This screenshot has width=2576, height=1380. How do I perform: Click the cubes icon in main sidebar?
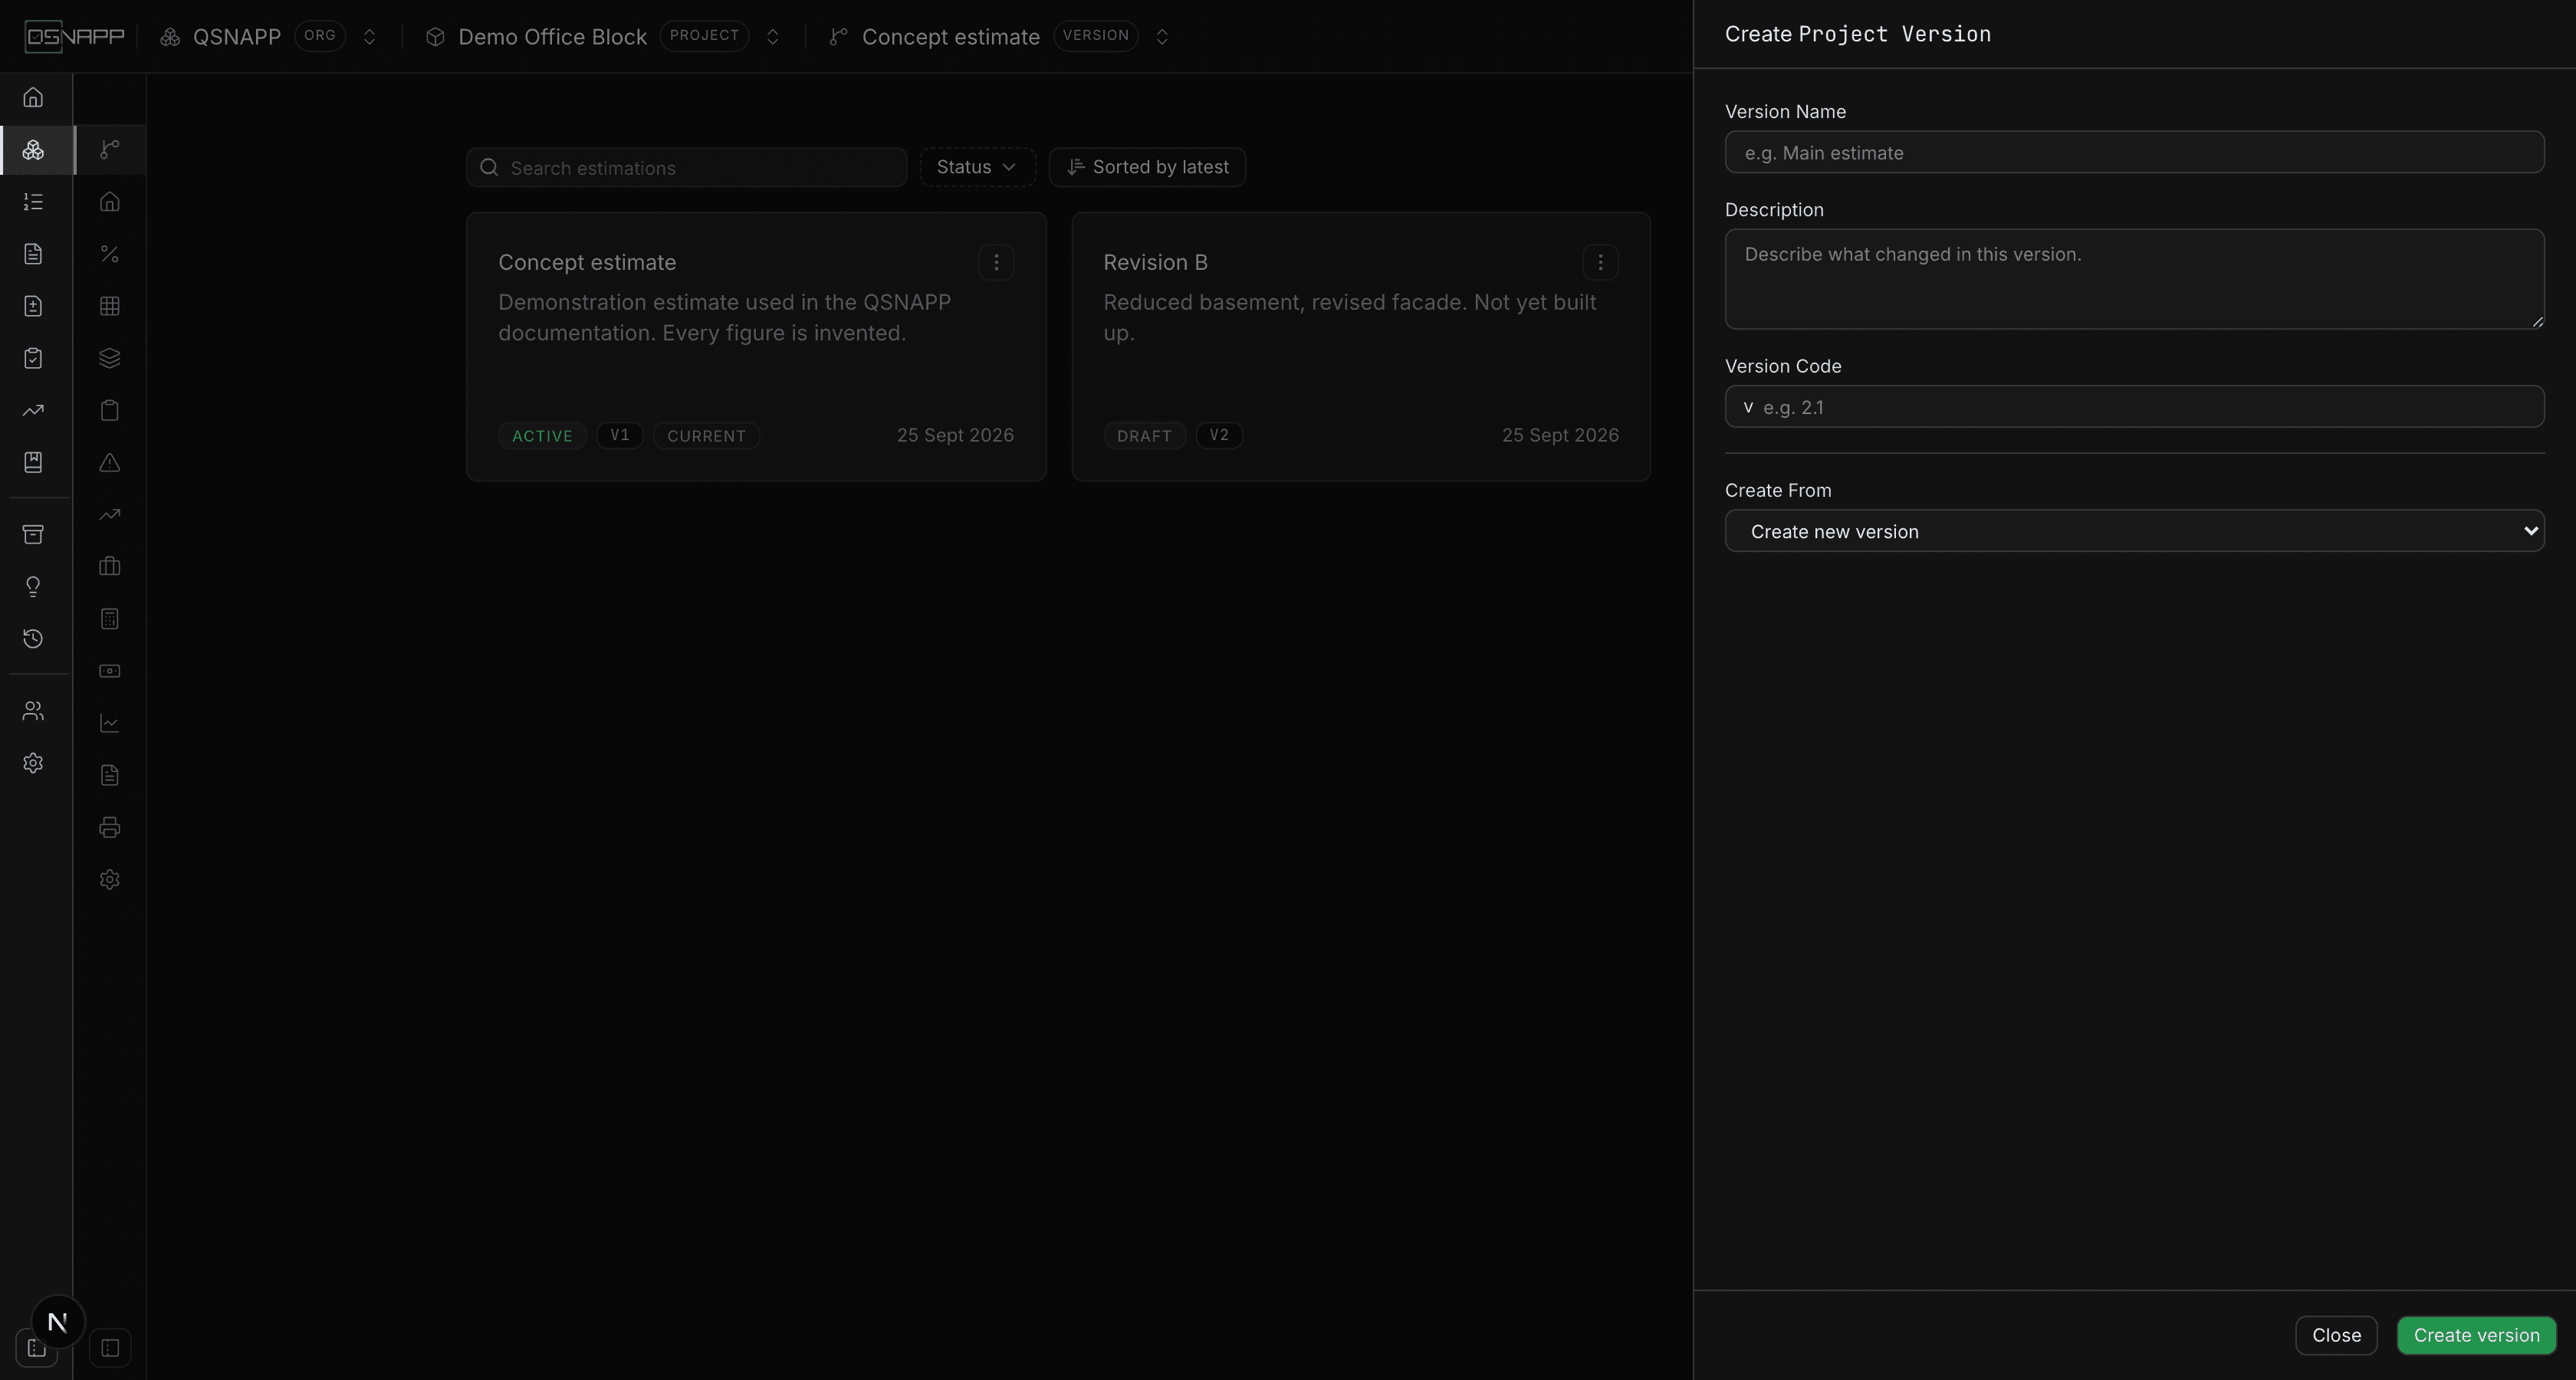[33, 150]
